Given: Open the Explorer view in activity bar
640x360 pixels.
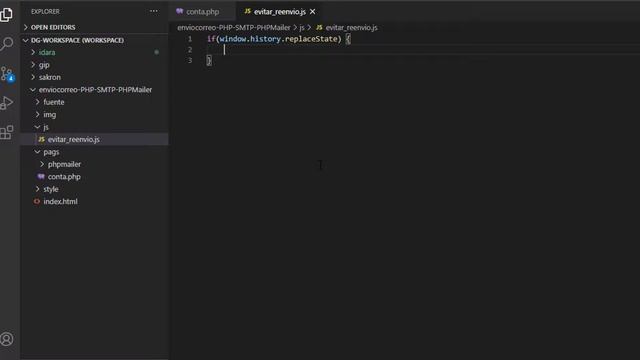Looking at the screenshot, I should (x=7, y=14).
